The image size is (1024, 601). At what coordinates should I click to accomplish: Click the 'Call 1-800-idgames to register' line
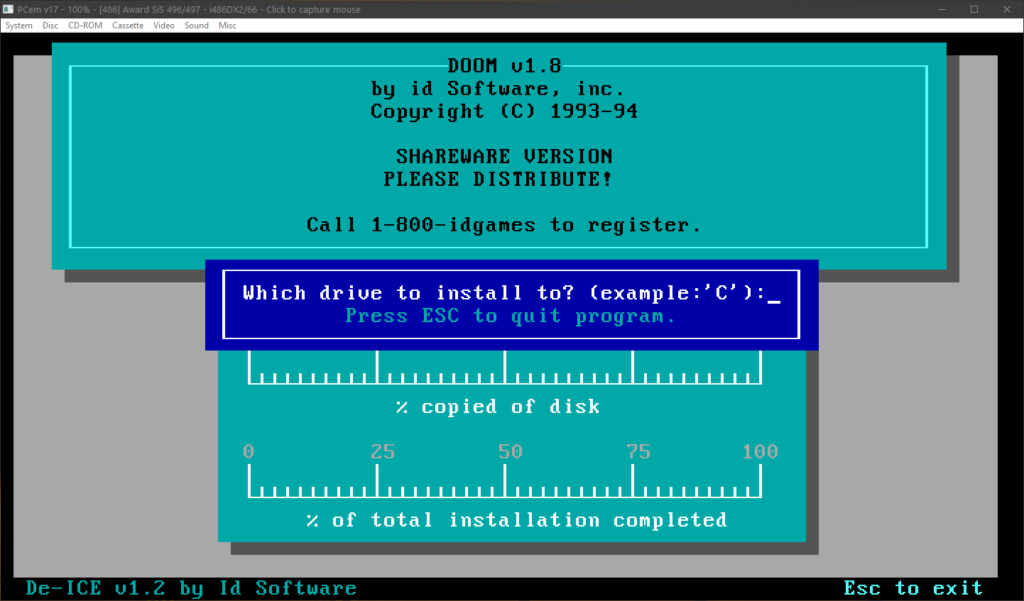click(504, 225)
